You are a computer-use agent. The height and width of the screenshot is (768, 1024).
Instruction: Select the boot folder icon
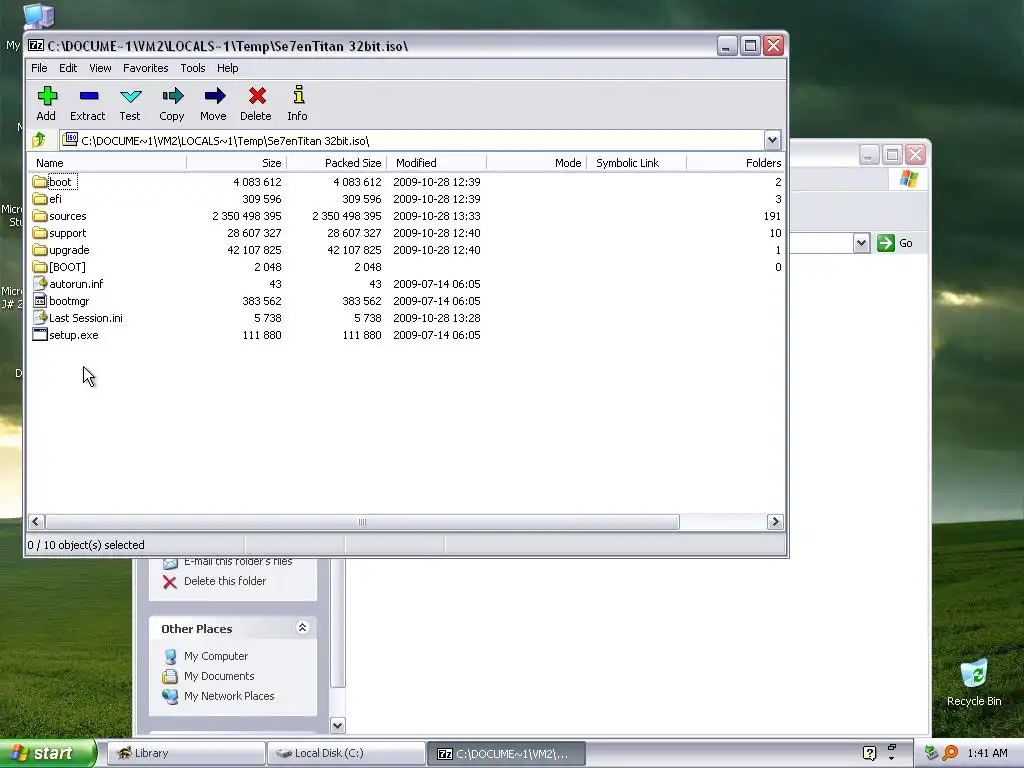click(40, 182)
